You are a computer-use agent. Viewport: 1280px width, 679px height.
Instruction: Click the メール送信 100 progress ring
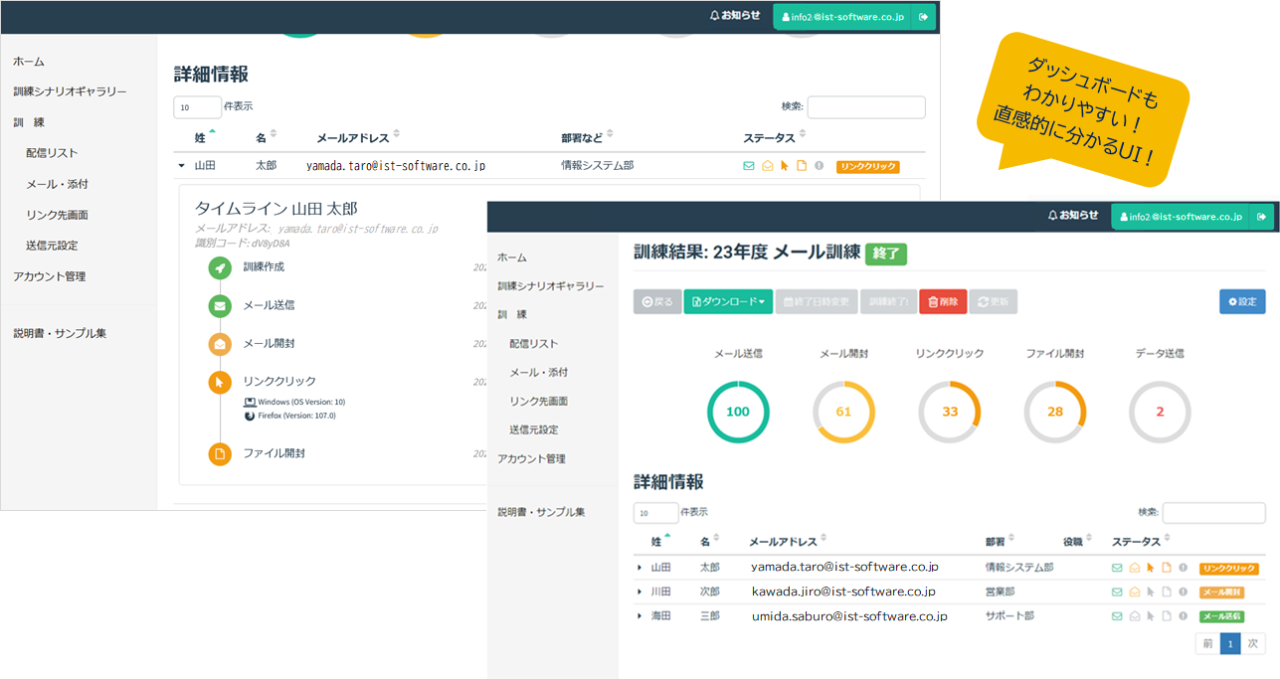point(738,412)
